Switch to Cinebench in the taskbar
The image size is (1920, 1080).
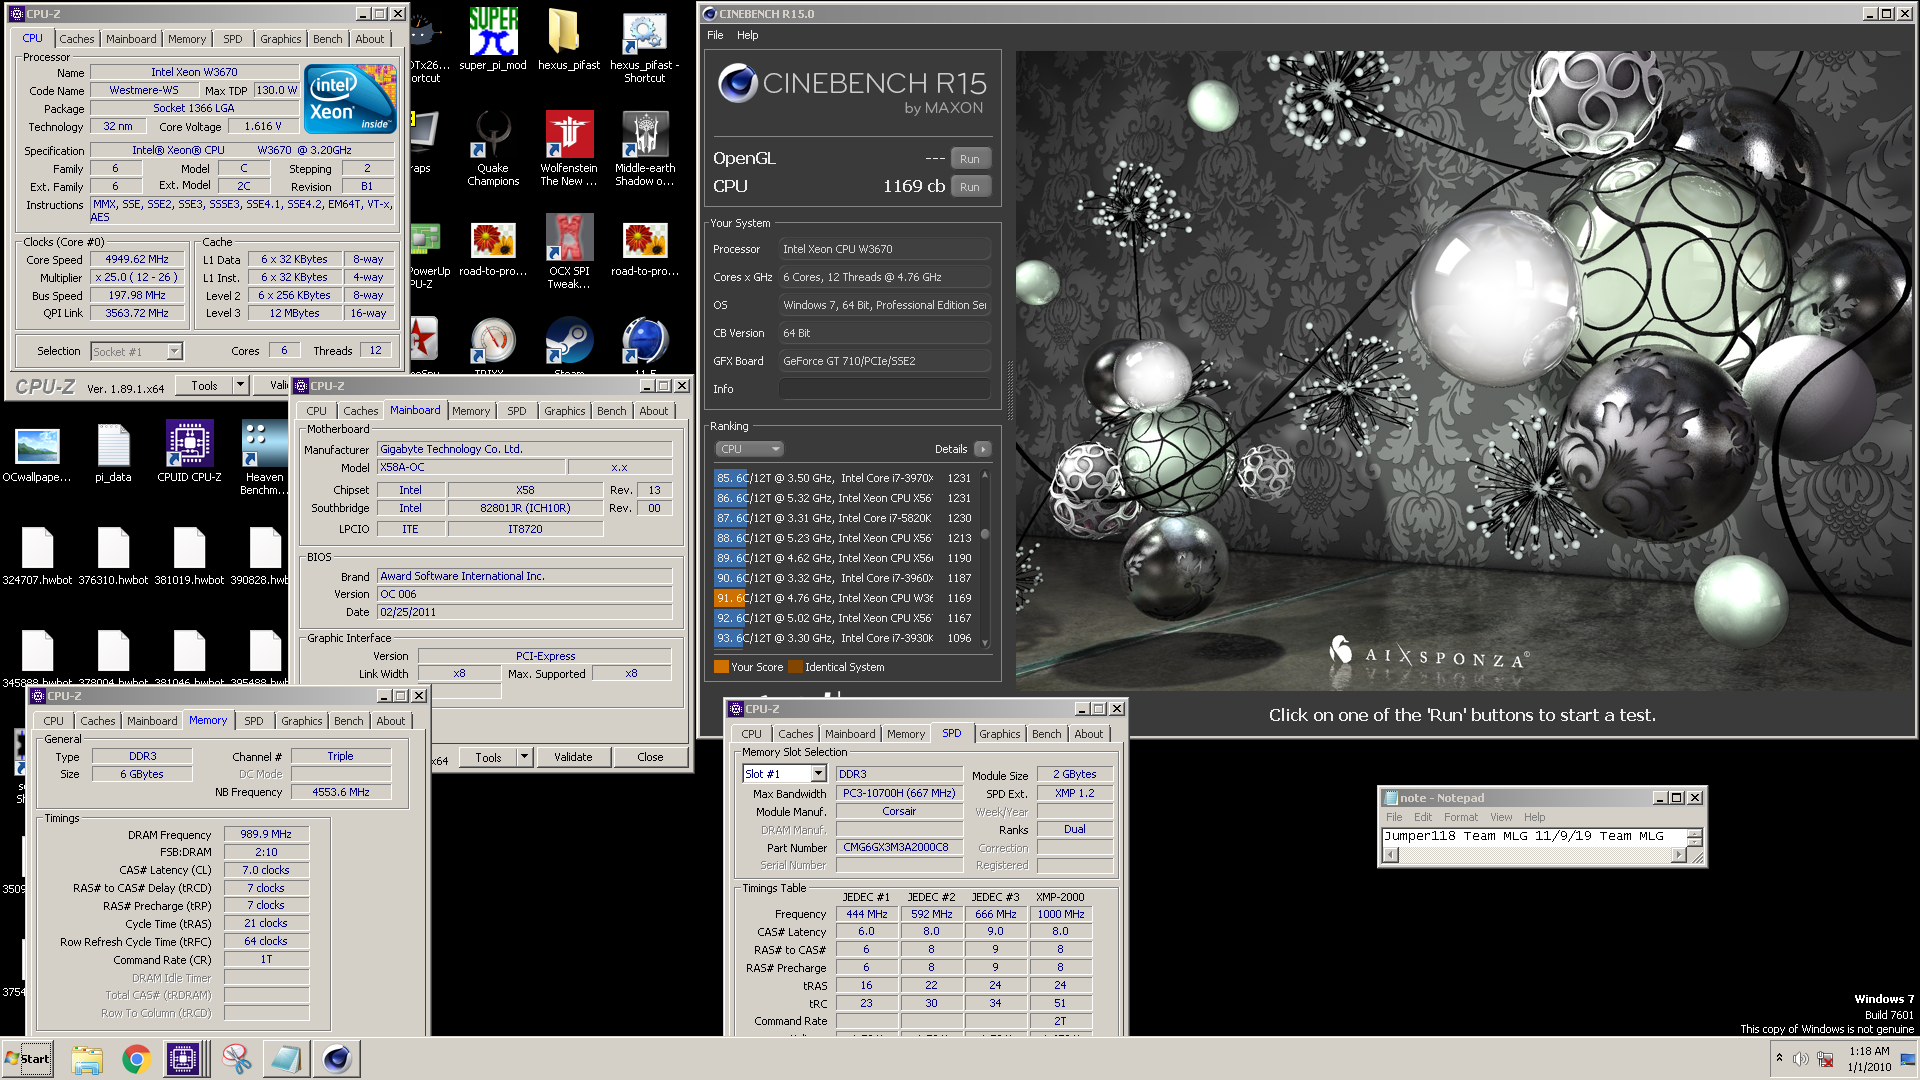click(x=337, y=1059)
